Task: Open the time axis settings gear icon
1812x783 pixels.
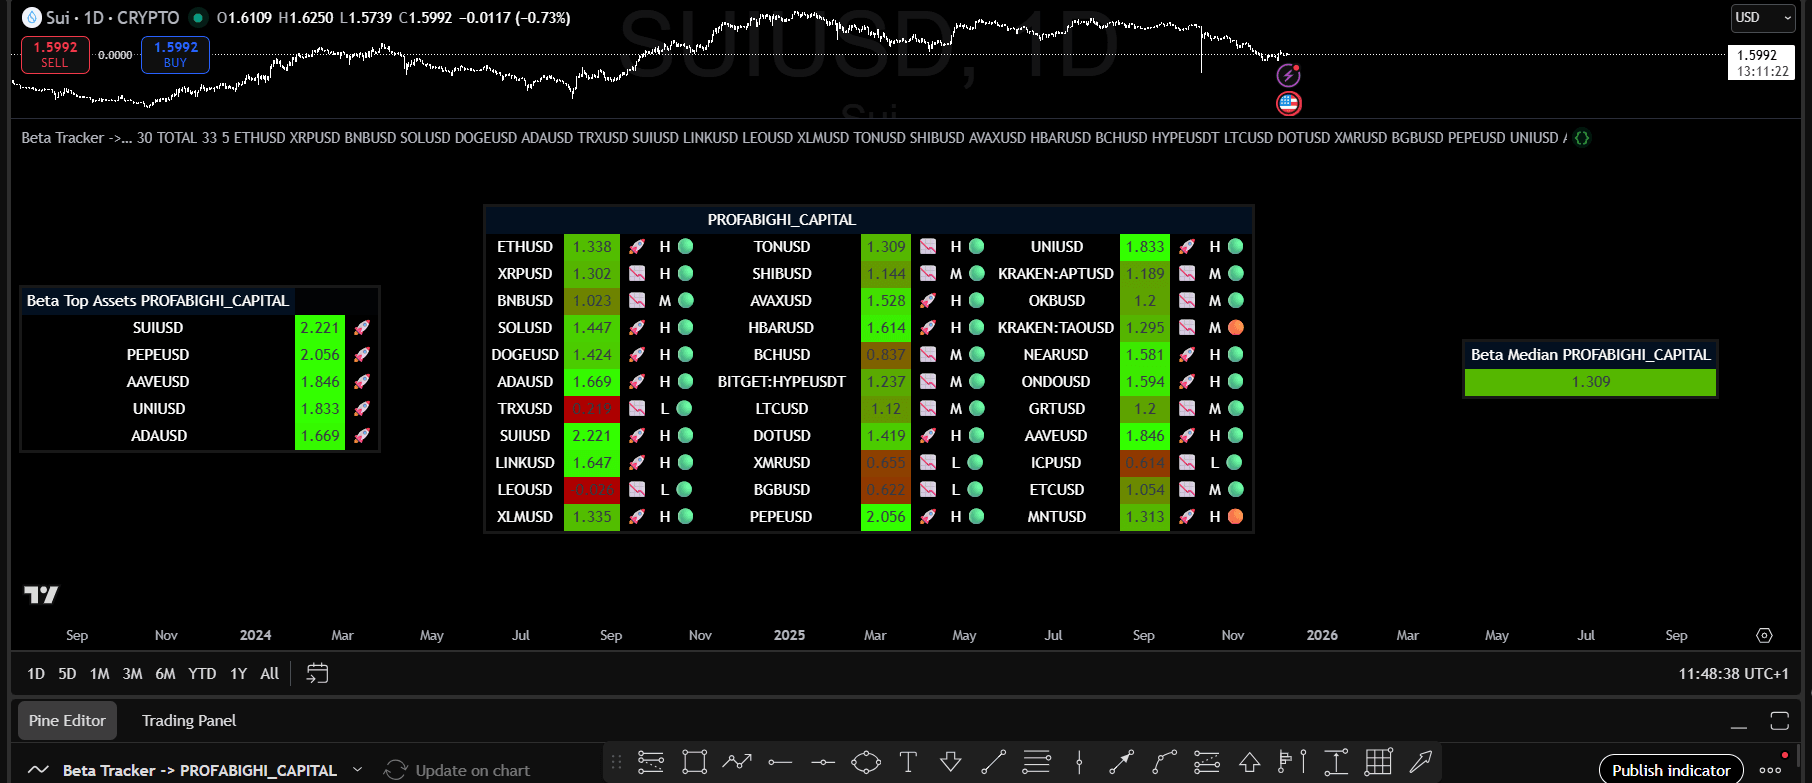Action: pyautogui.click(x=1764, y=636)
